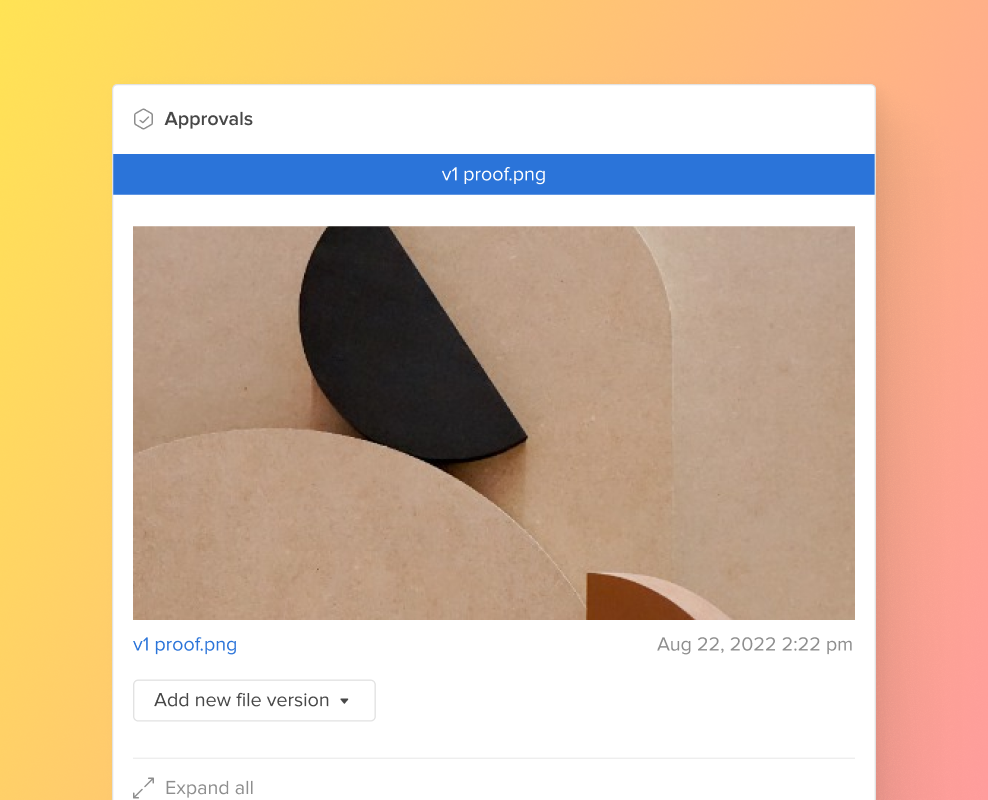Select the blue v1 proof.png version tab
988x800 pixels.
pyautogui.click(x=494, y=174)
